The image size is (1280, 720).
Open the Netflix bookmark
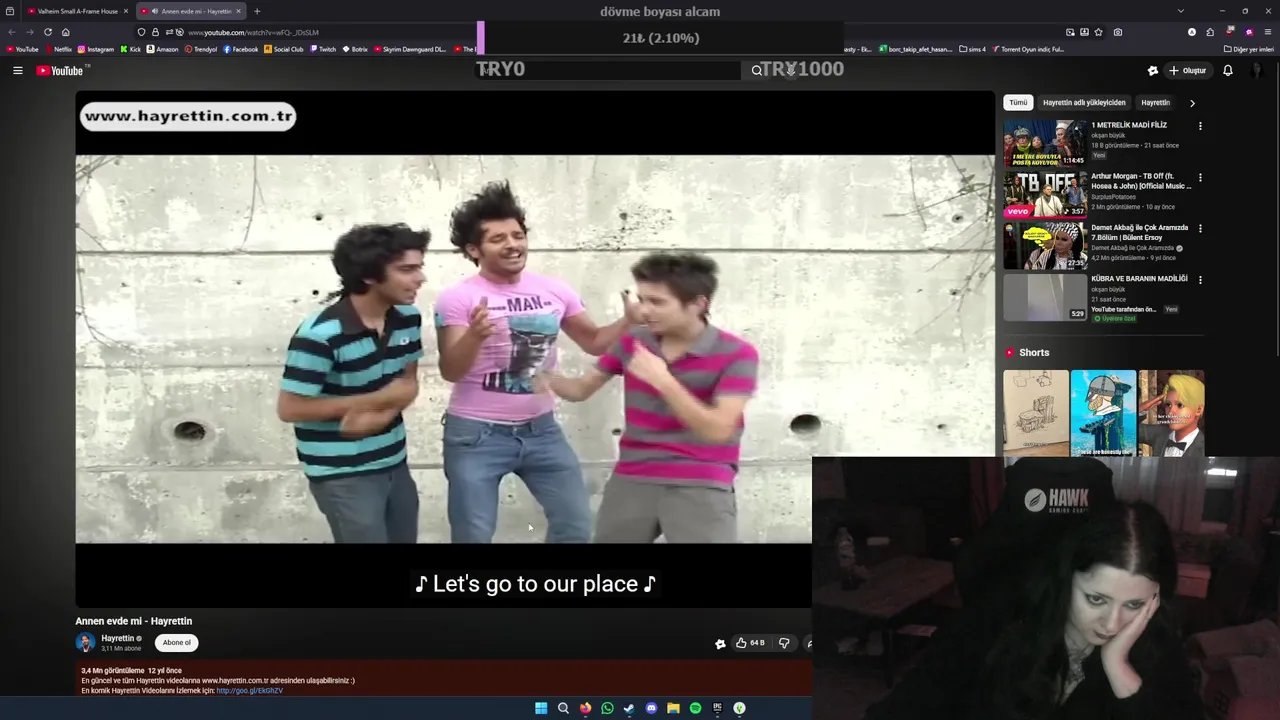59,49
